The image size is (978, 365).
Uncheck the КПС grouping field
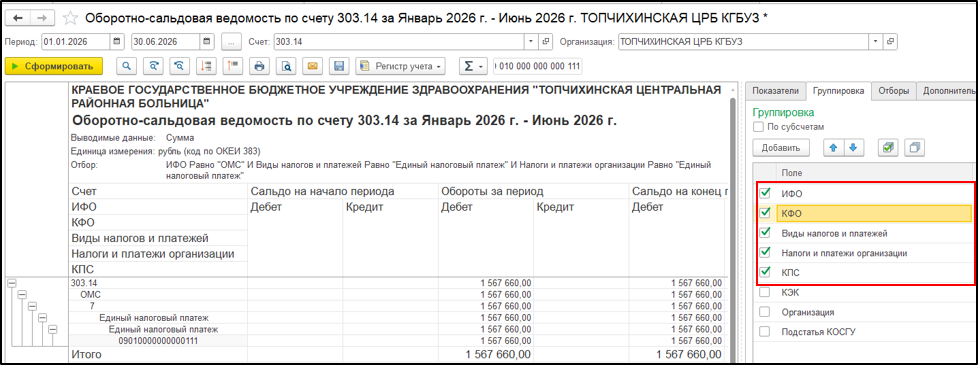pyautogui.click(x=765, y=273)
